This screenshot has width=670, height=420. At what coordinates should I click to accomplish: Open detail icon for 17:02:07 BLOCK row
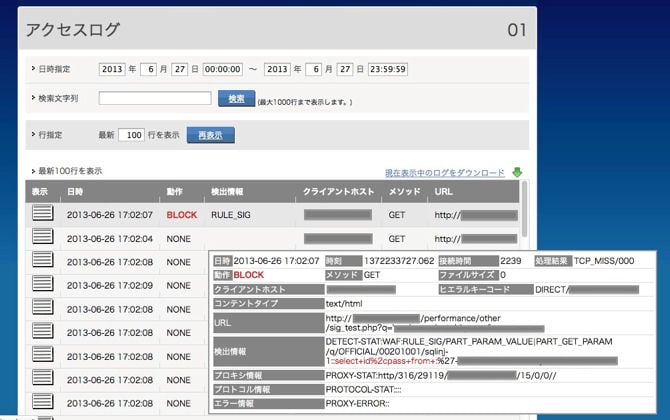coord(43,212)
